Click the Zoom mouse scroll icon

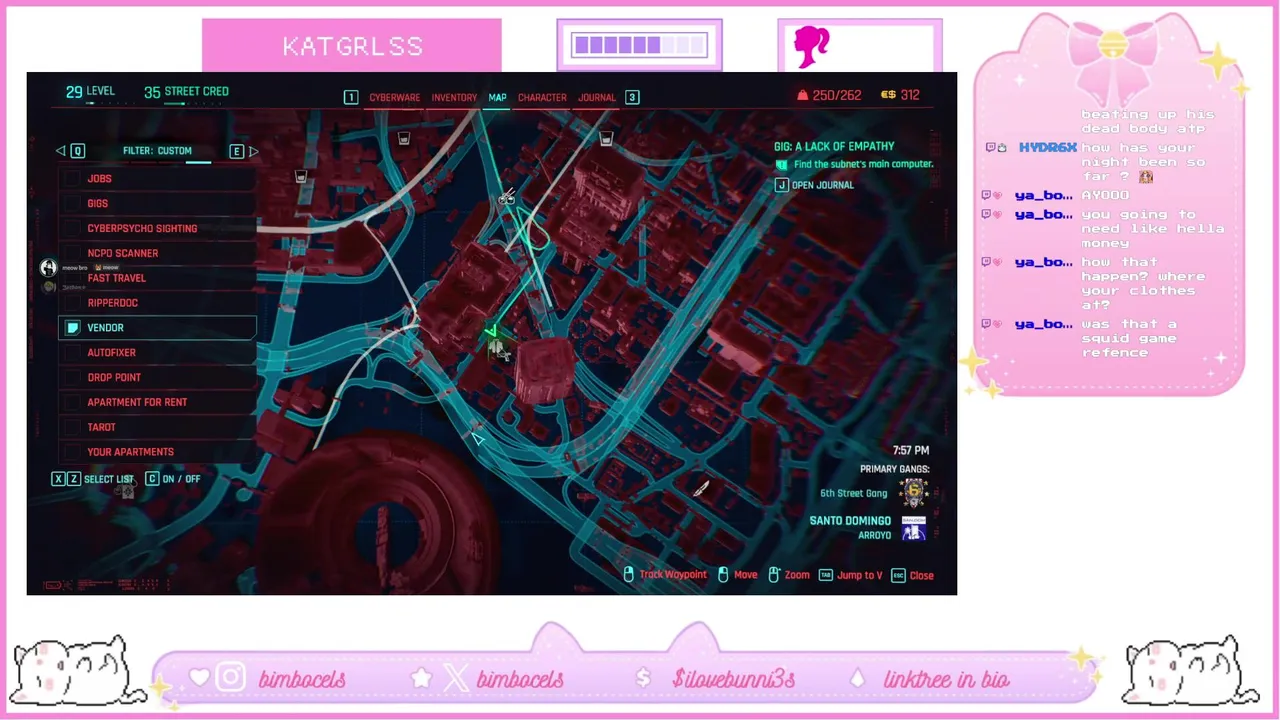pyautogui.click(x=774, y=575)
